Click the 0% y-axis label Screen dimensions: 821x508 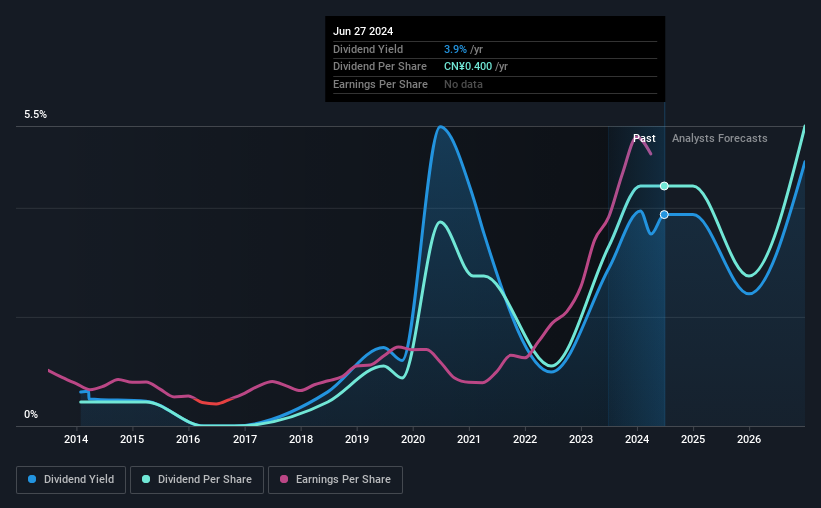coord(31,414)
